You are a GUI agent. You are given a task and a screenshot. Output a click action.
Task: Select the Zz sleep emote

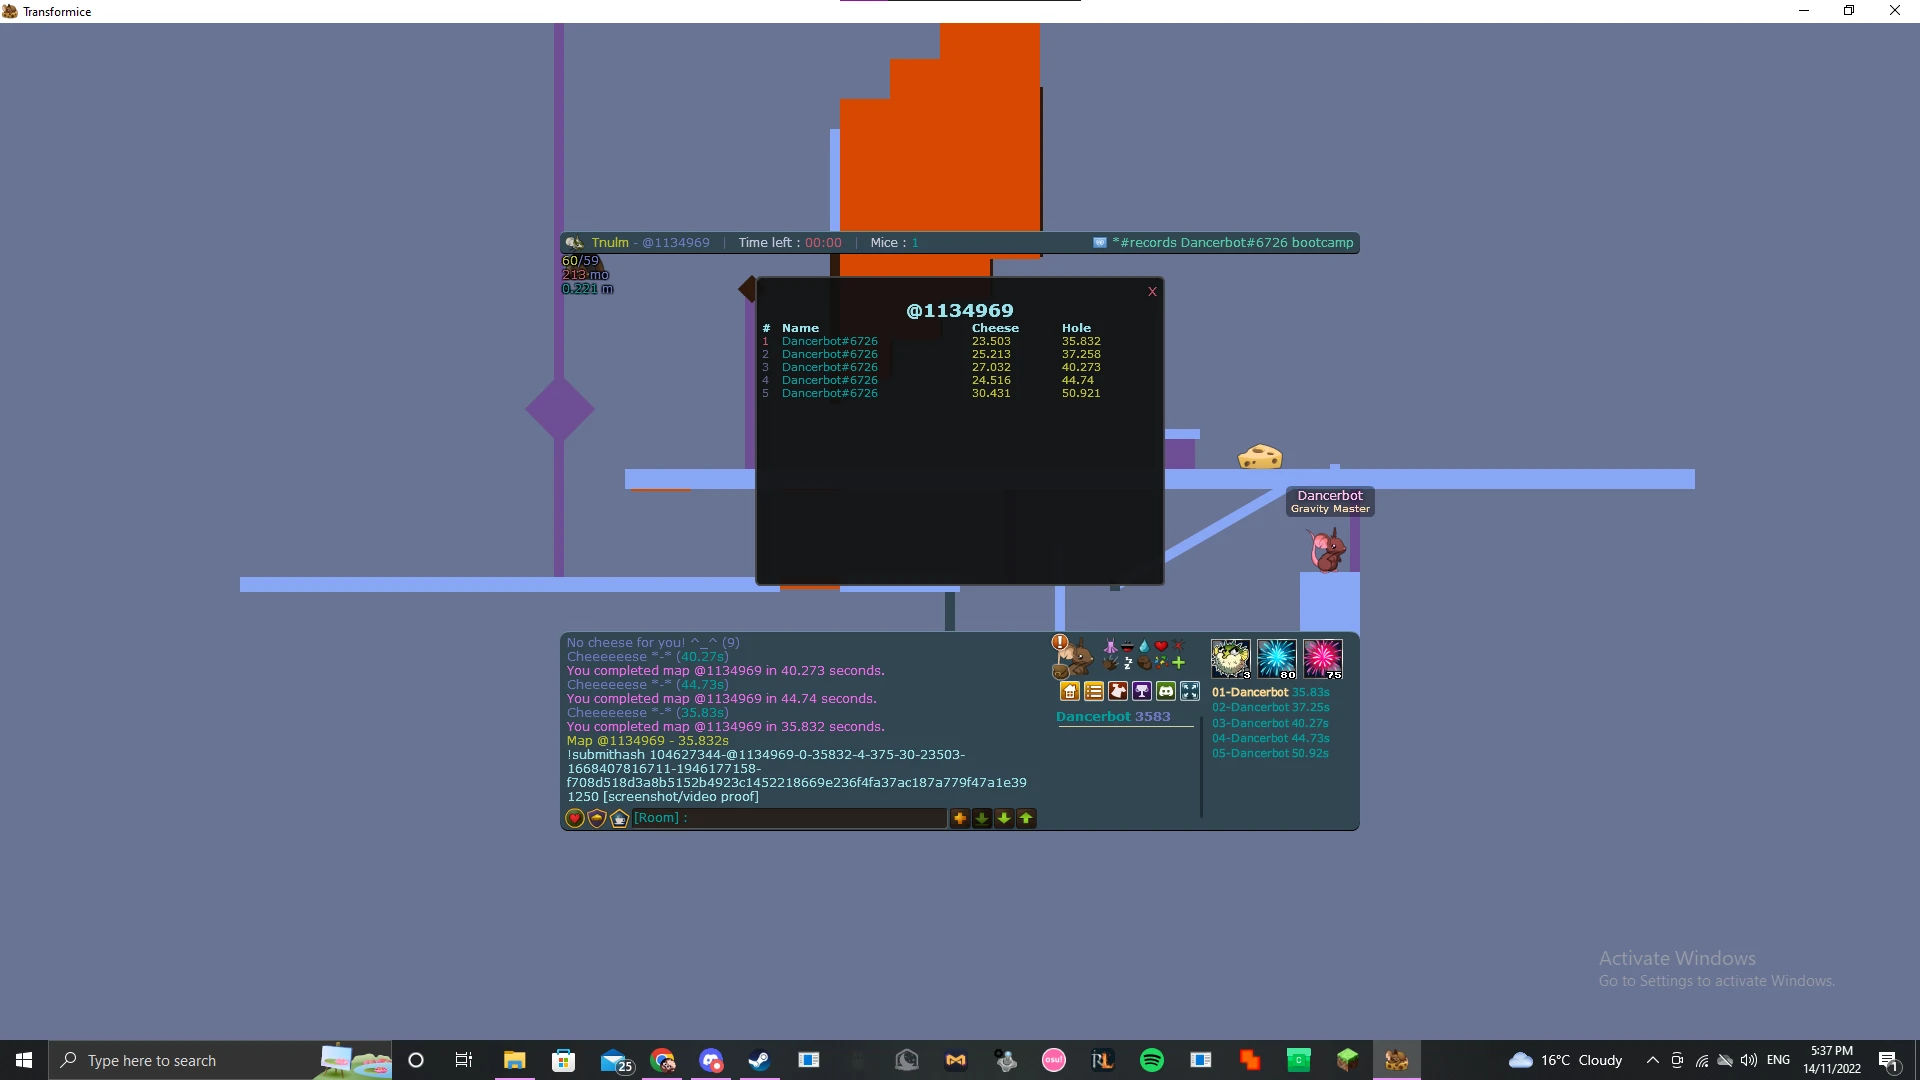(1127, 662)
